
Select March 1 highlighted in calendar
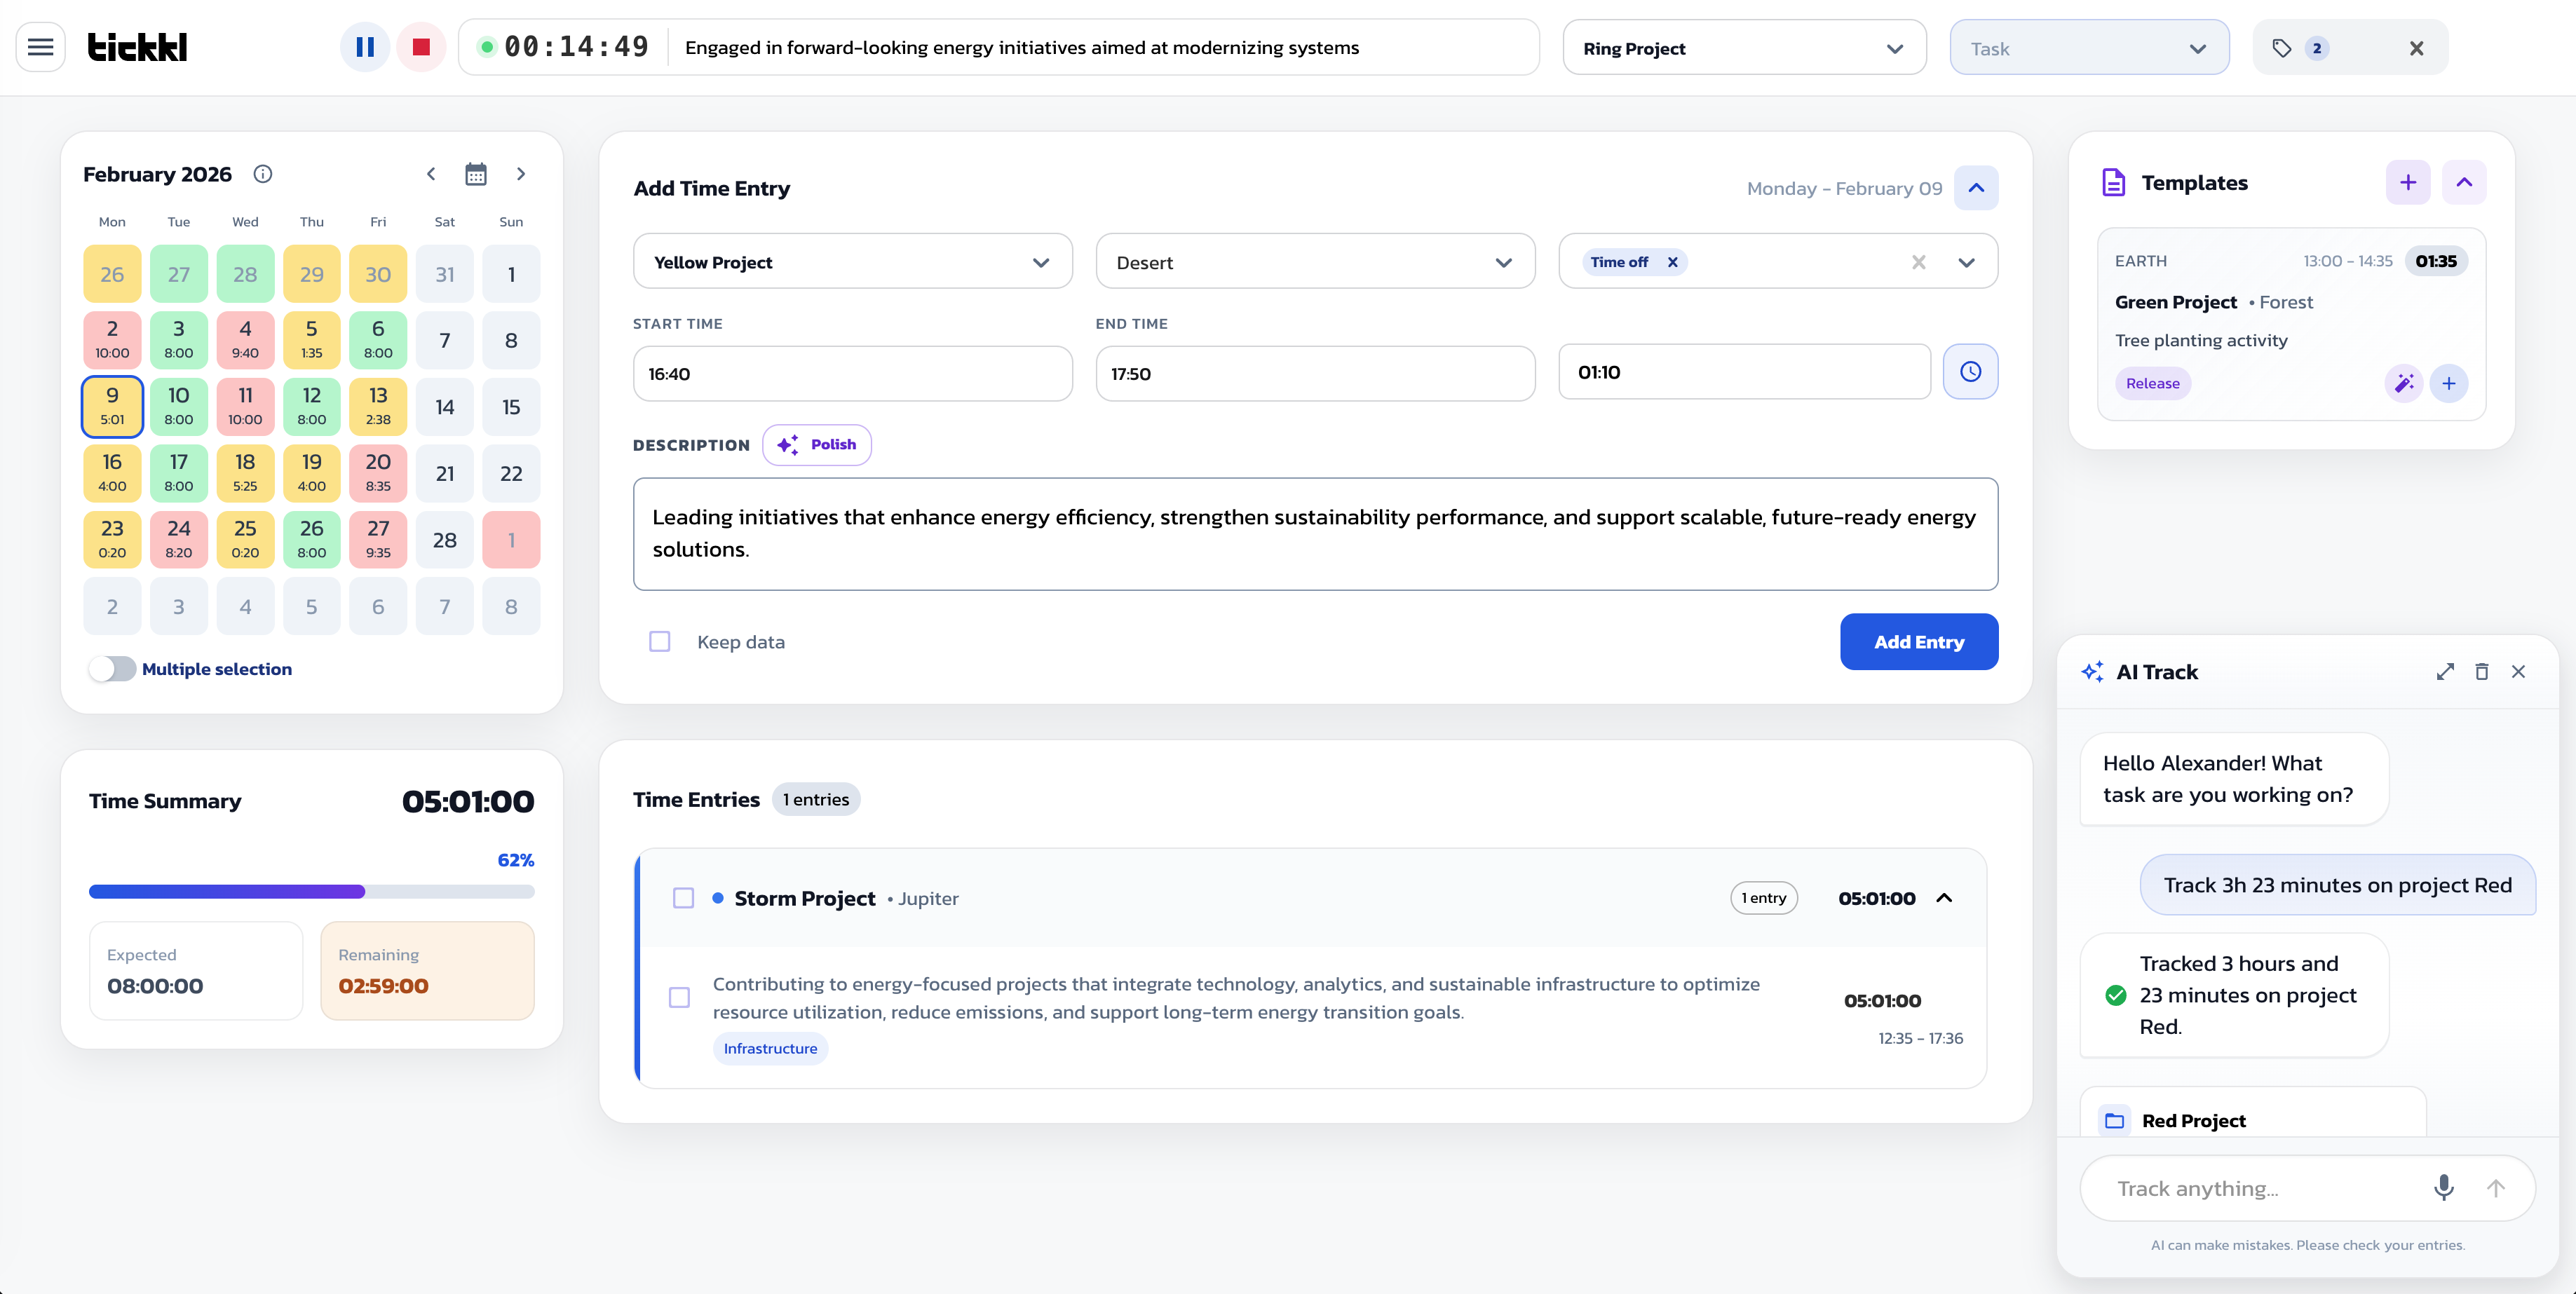click(x=511, y=539)
